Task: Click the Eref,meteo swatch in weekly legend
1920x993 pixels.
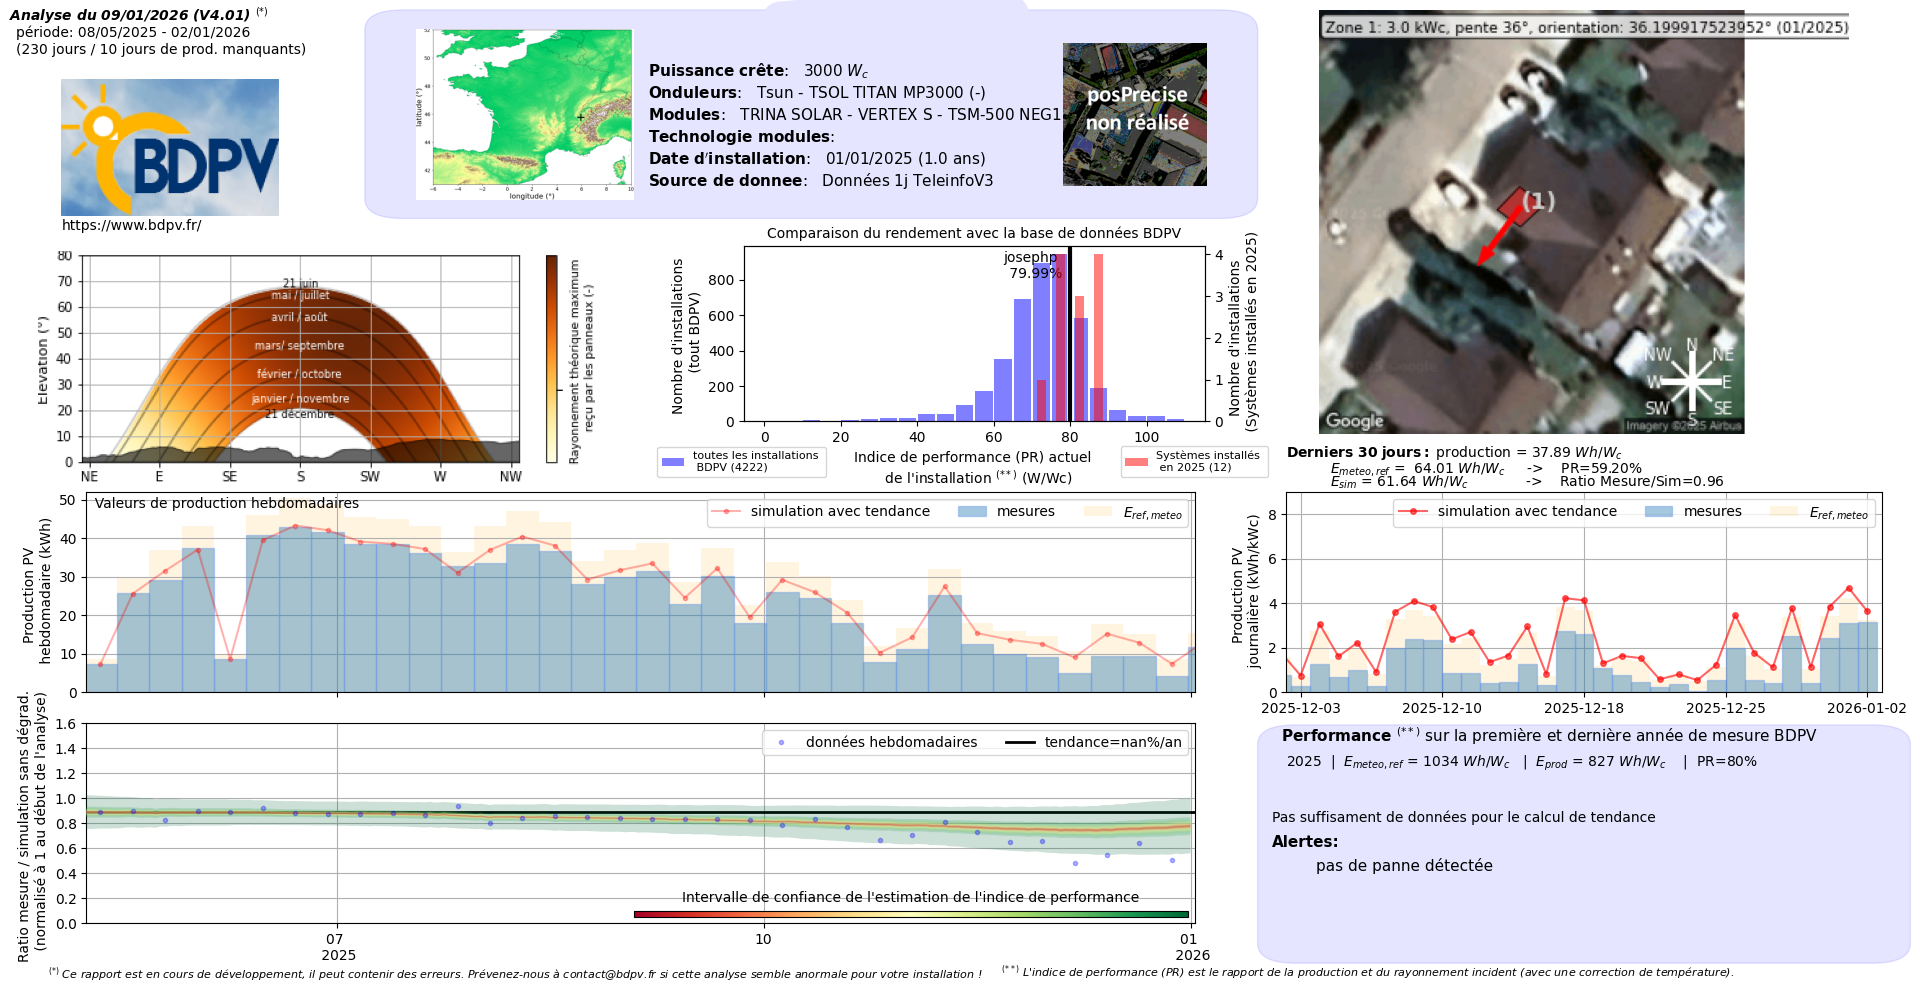Action: point(1098,512)
